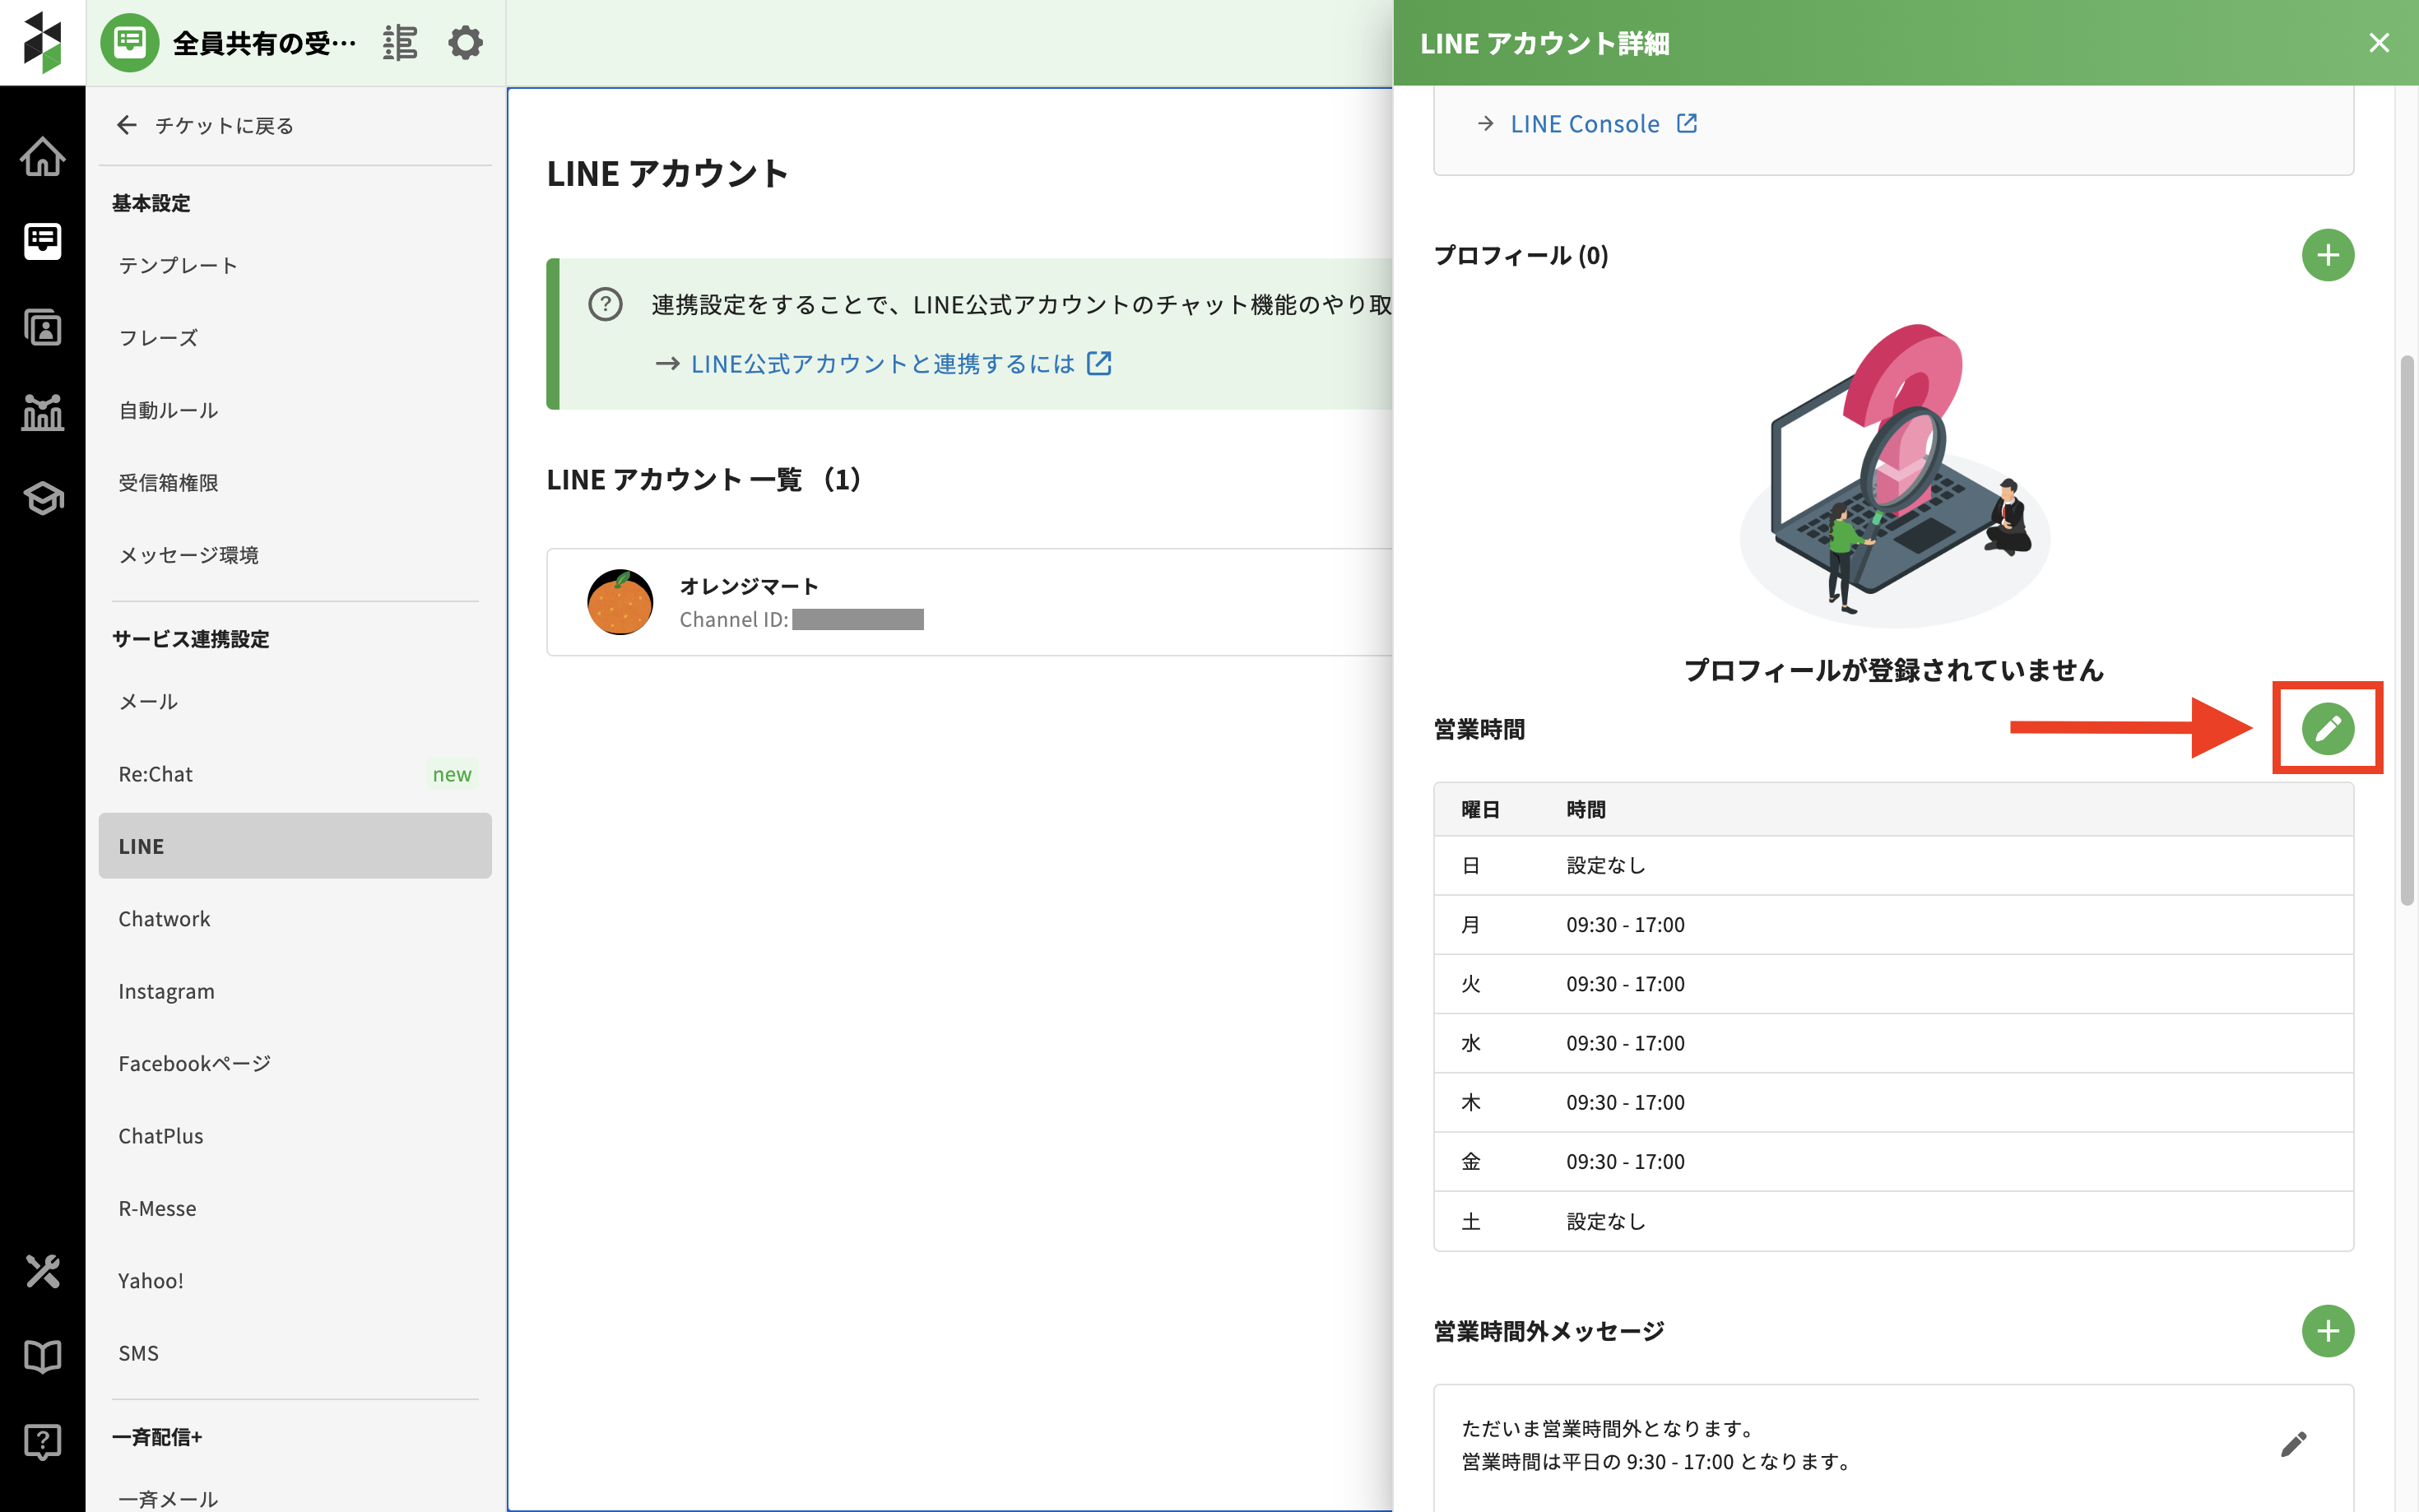2419x1512 pixels.
Task: Open Facebookページ integration settings
Action: pos(295,1063)
